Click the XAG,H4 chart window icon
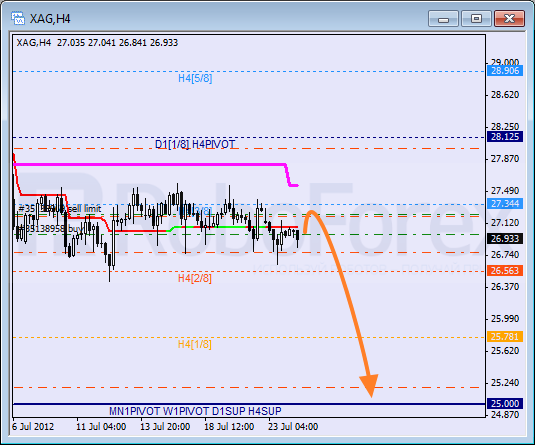The image size is (535, 445). [x=18, y=18]
